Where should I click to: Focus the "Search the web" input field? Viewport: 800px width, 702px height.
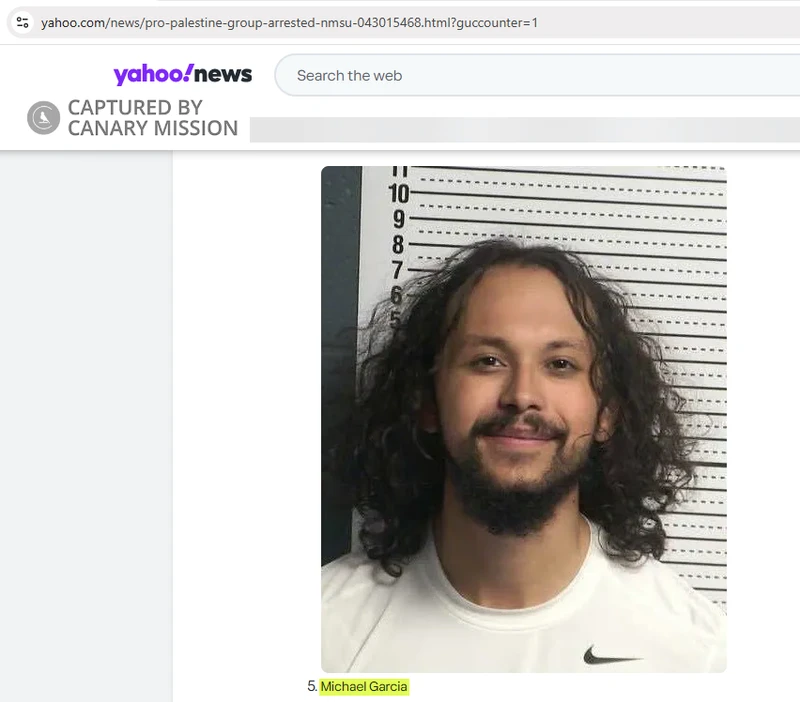(537, 76)
